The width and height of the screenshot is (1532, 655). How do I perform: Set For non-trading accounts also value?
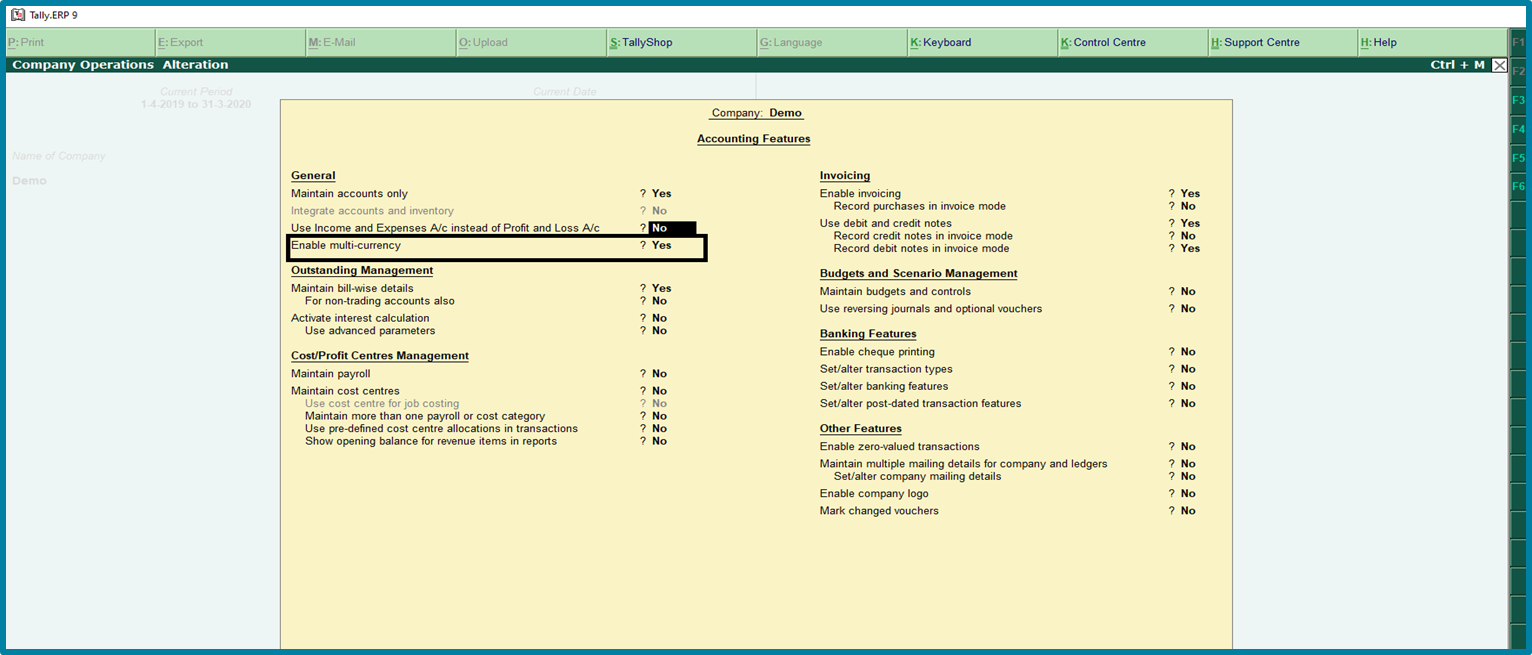click(x=659, y=301)
